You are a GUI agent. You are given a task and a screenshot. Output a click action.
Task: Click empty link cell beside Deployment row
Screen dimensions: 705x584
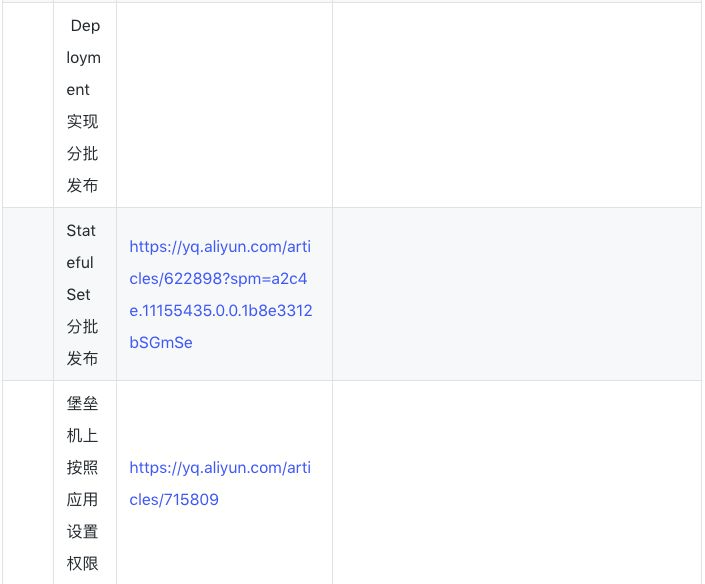coord(224,105)
